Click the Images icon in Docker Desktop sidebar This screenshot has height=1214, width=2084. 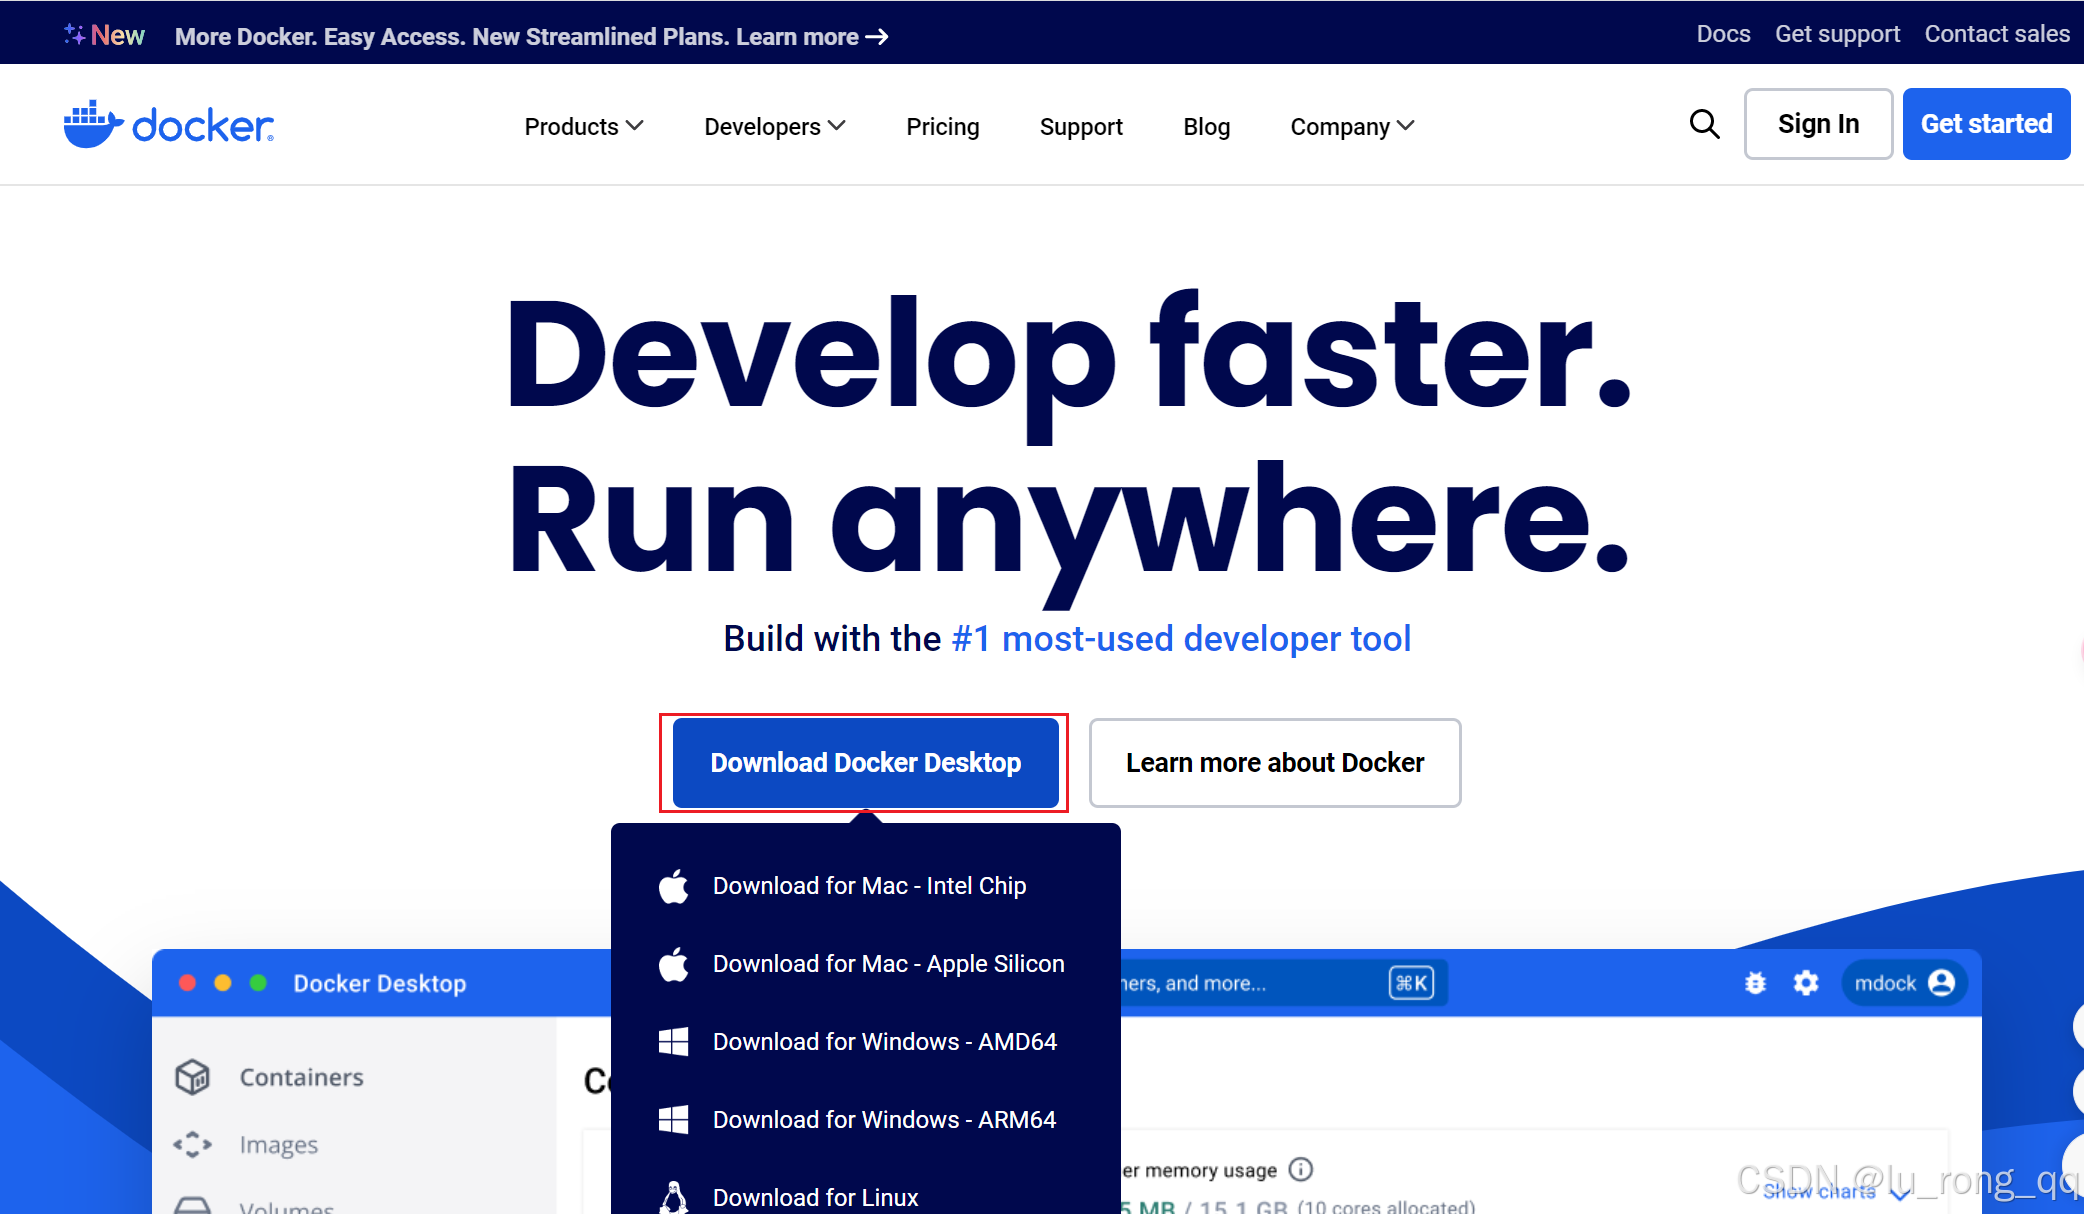point(193,1144)
